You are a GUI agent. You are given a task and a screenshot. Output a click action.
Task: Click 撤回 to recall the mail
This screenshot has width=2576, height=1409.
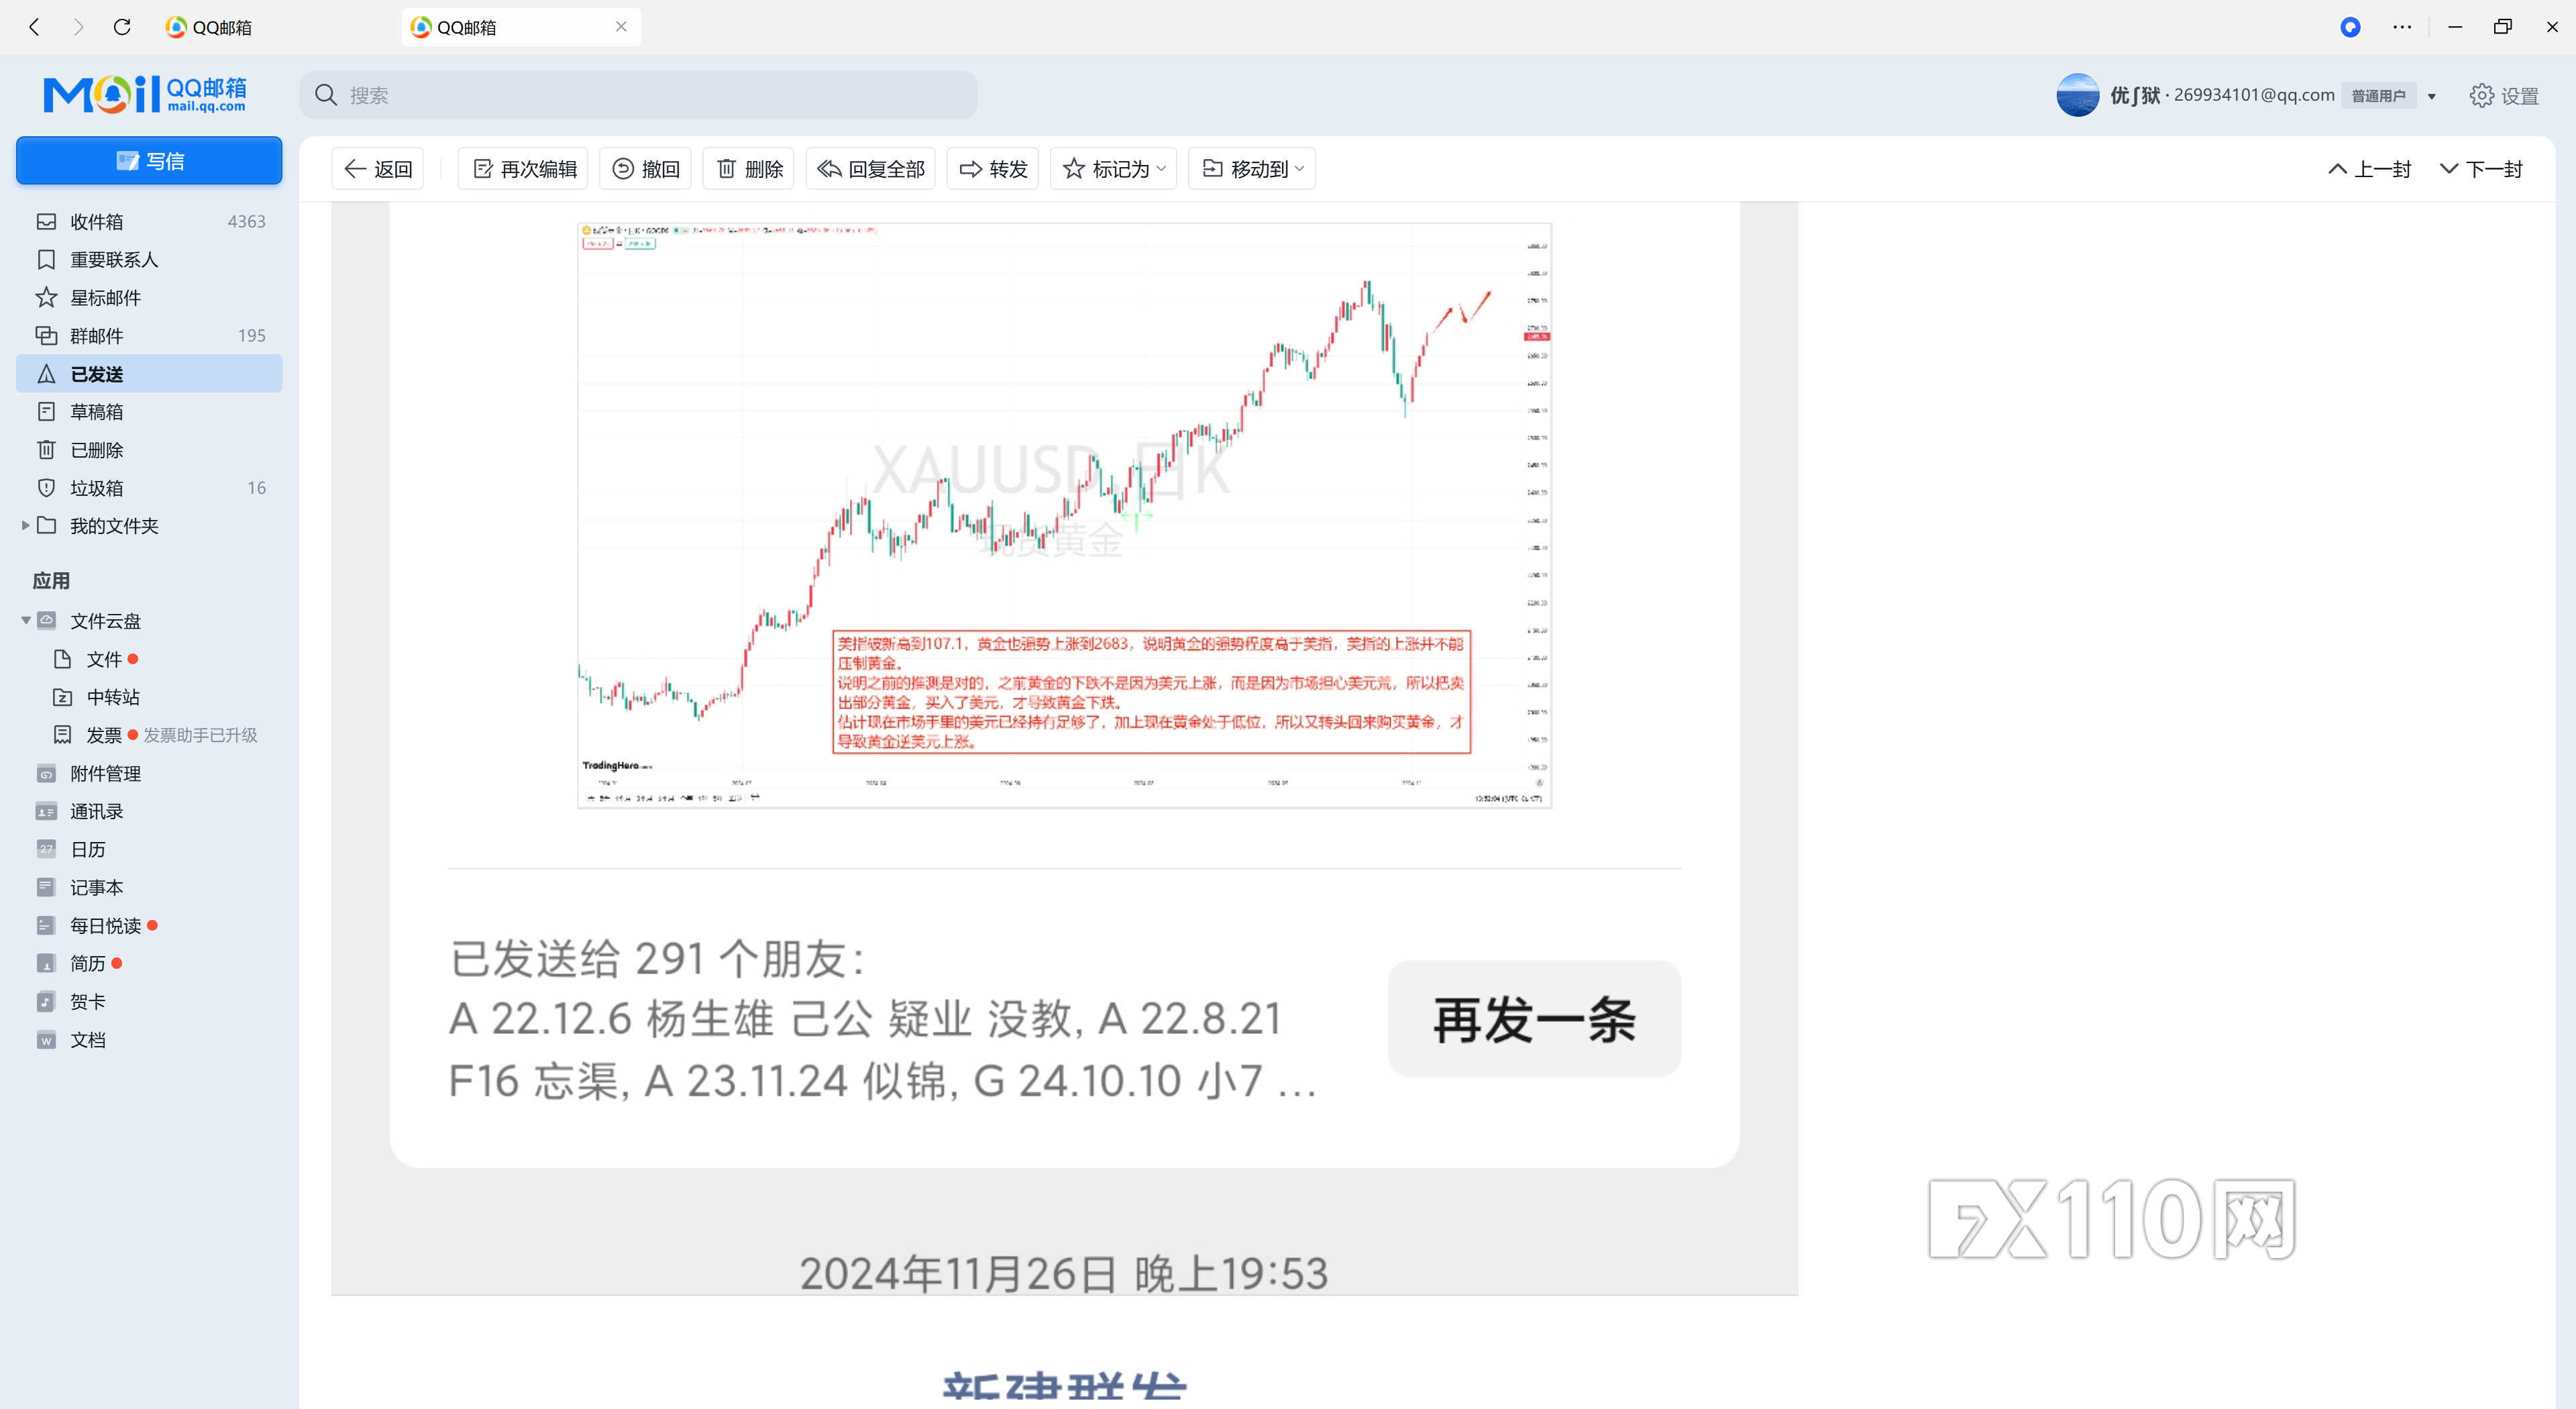646,169
